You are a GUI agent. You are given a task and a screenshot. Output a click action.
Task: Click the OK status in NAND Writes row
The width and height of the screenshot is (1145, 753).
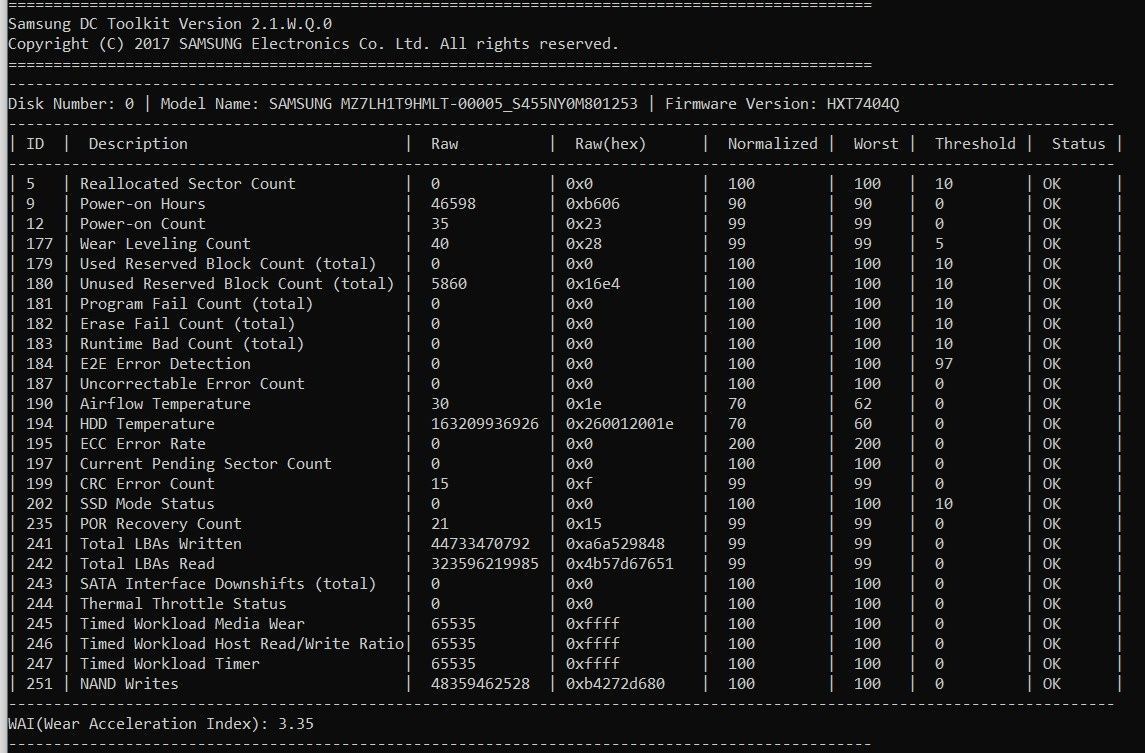pyautogui.click(x=1051, y=684)
